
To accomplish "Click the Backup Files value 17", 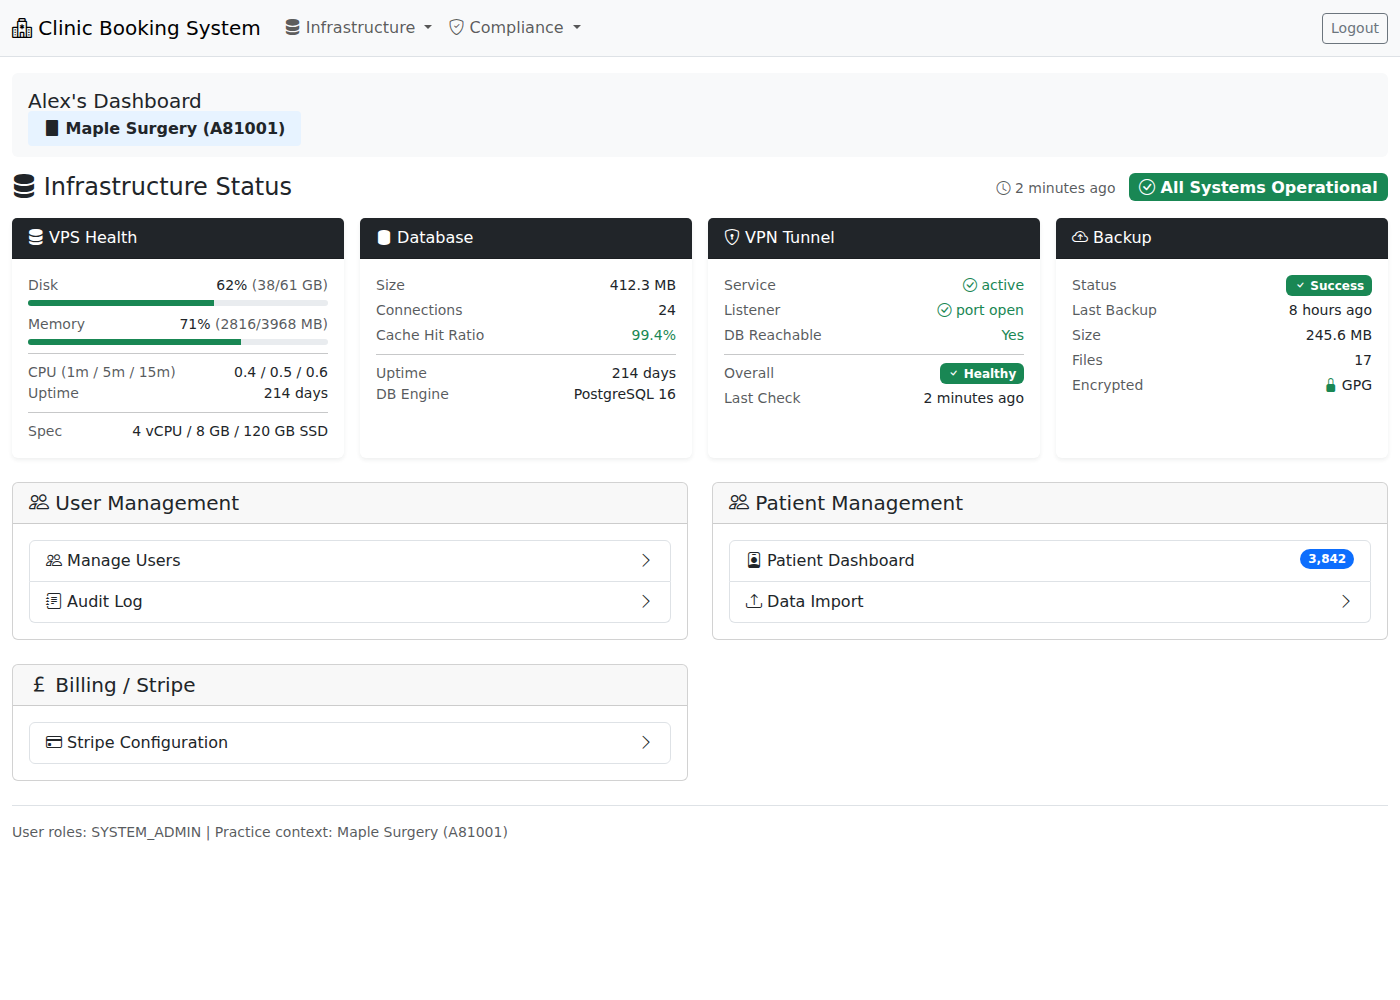I will coord(1363,360).
